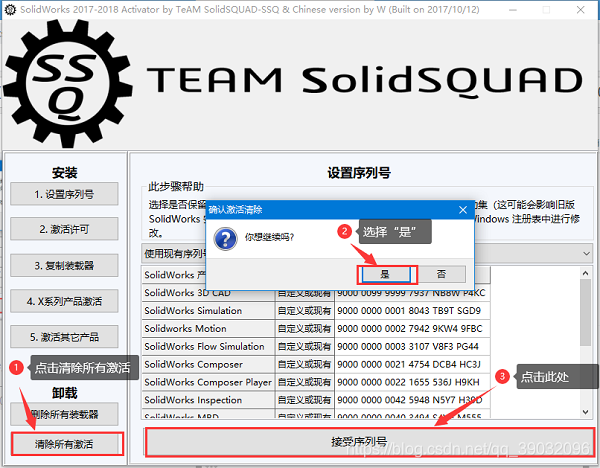This screenshot has width=600, height=468.
Task: Expand the 使用现有序列号 dropdown
Action: 587,253
